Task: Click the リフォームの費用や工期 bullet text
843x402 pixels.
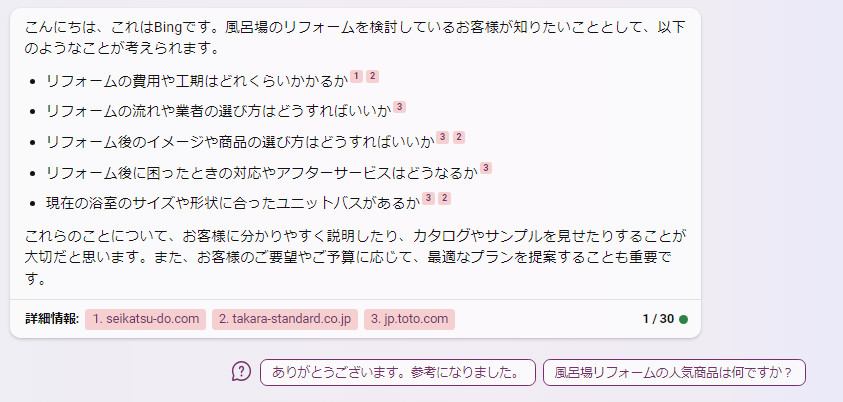Action: (x=197, y=82)
